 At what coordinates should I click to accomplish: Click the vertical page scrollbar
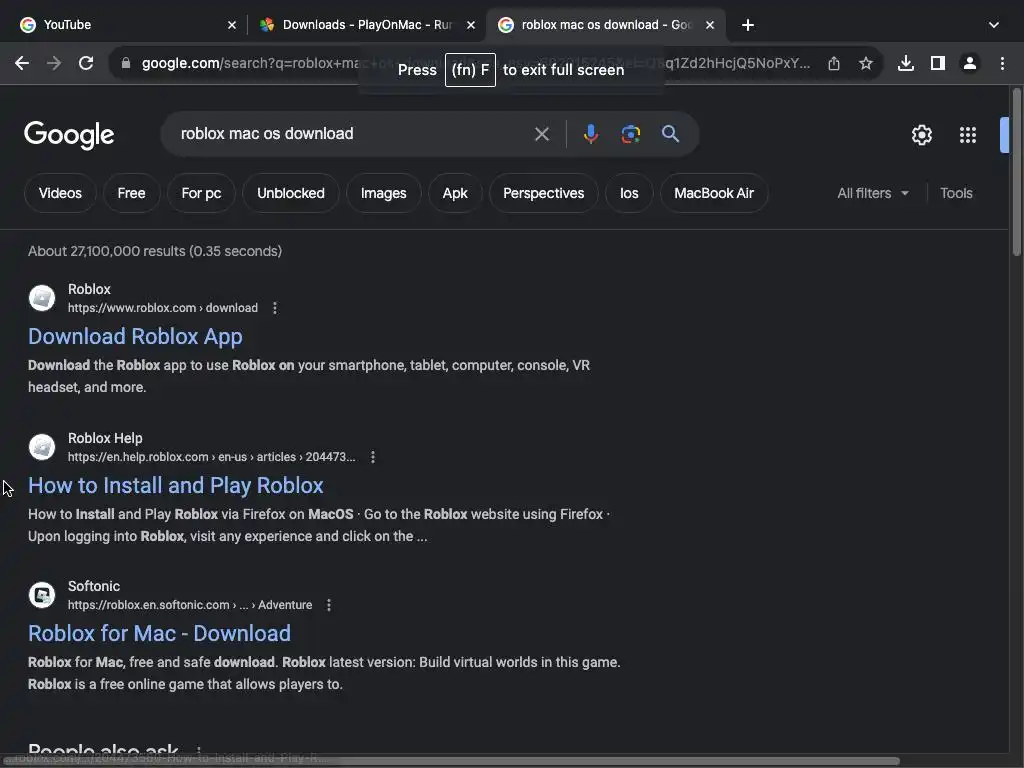tap(1016, 173)
